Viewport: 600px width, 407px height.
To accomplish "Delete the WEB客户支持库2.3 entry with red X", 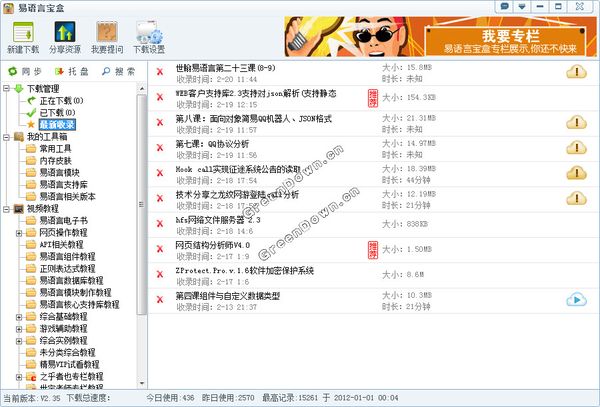I will [x=160, y=97].
